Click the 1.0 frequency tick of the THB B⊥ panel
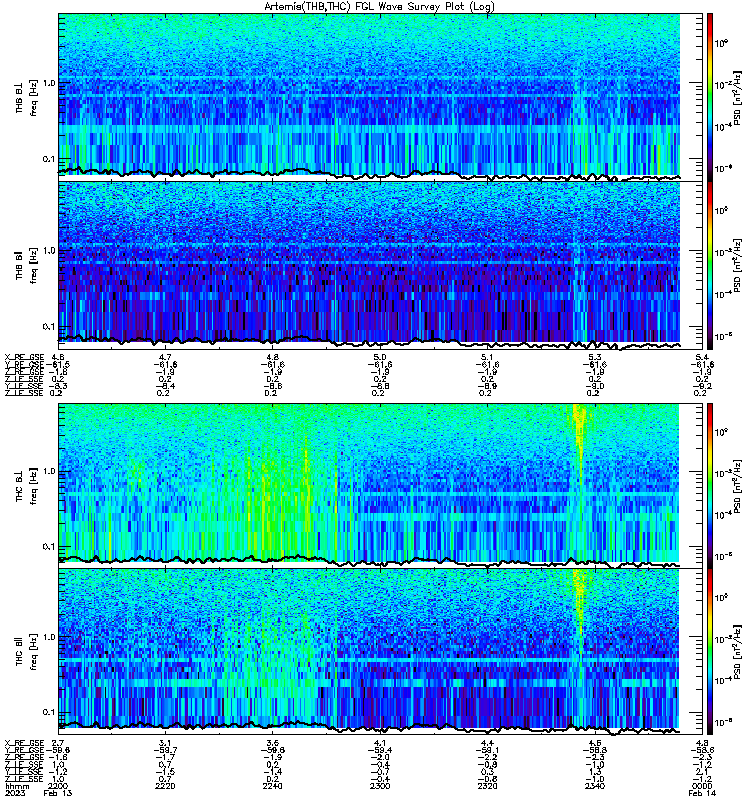 click(x=48, y=83)
